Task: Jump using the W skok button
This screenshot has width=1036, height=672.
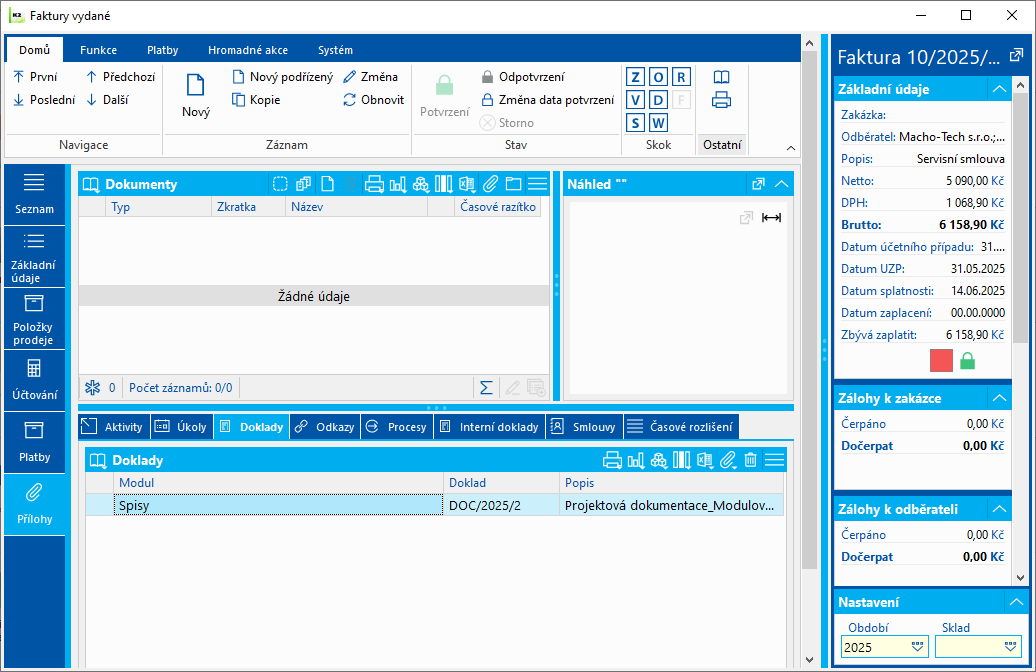Action: click(658, 122)
